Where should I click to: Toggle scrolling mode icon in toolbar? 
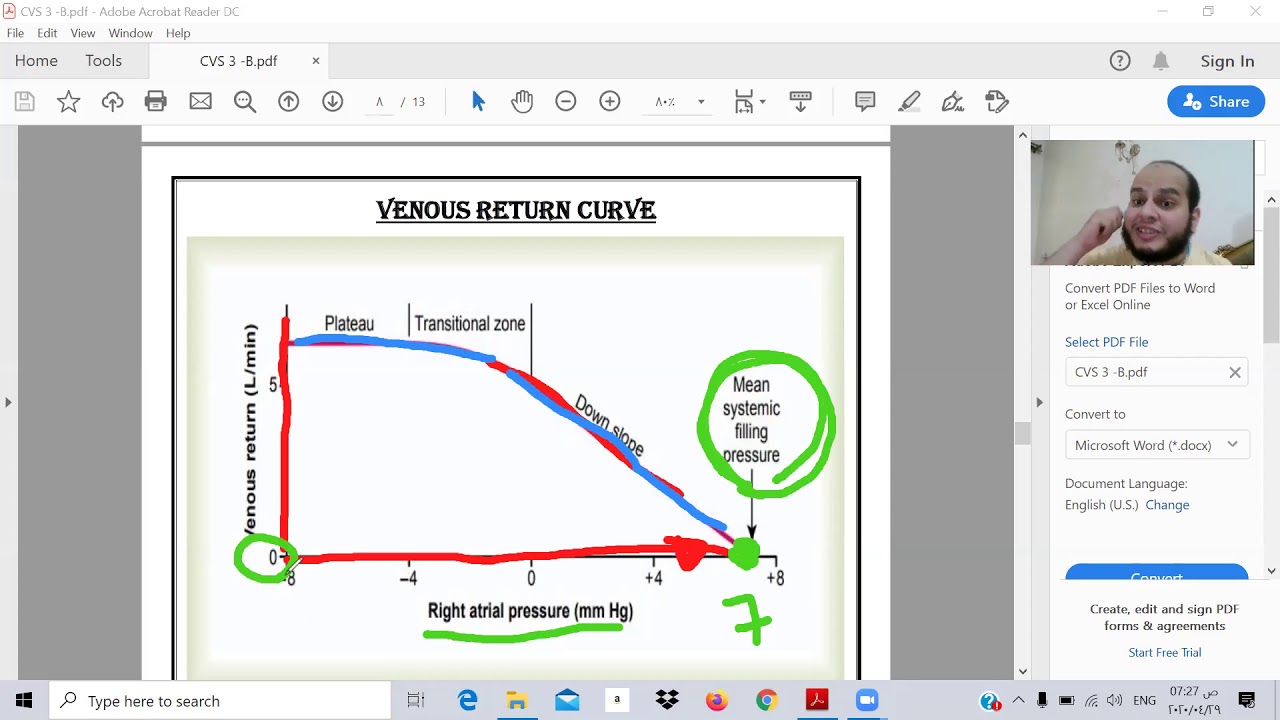point(800,101)
